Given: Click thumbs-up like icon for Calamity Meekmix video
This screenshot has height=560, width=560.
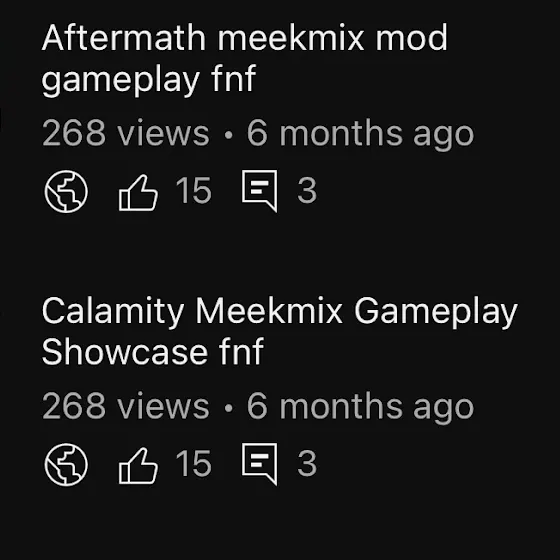Looking at the screenshot, I should [x=138, y=465].
